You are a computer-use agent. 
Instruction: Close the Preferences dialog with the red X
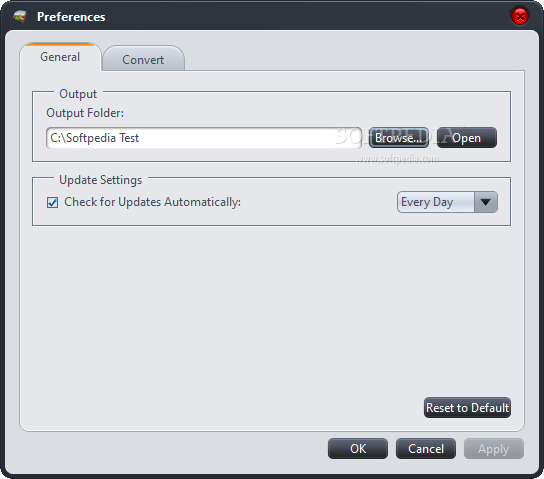(520, 16)
